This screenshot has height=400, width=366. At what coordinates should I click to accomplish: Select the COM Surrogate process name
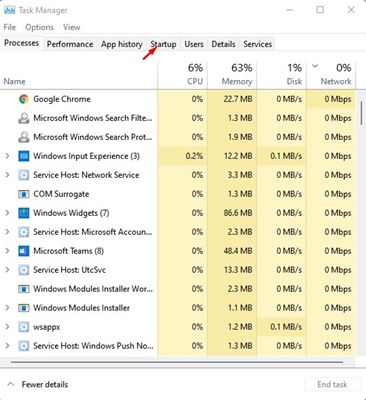pos(61,194)
